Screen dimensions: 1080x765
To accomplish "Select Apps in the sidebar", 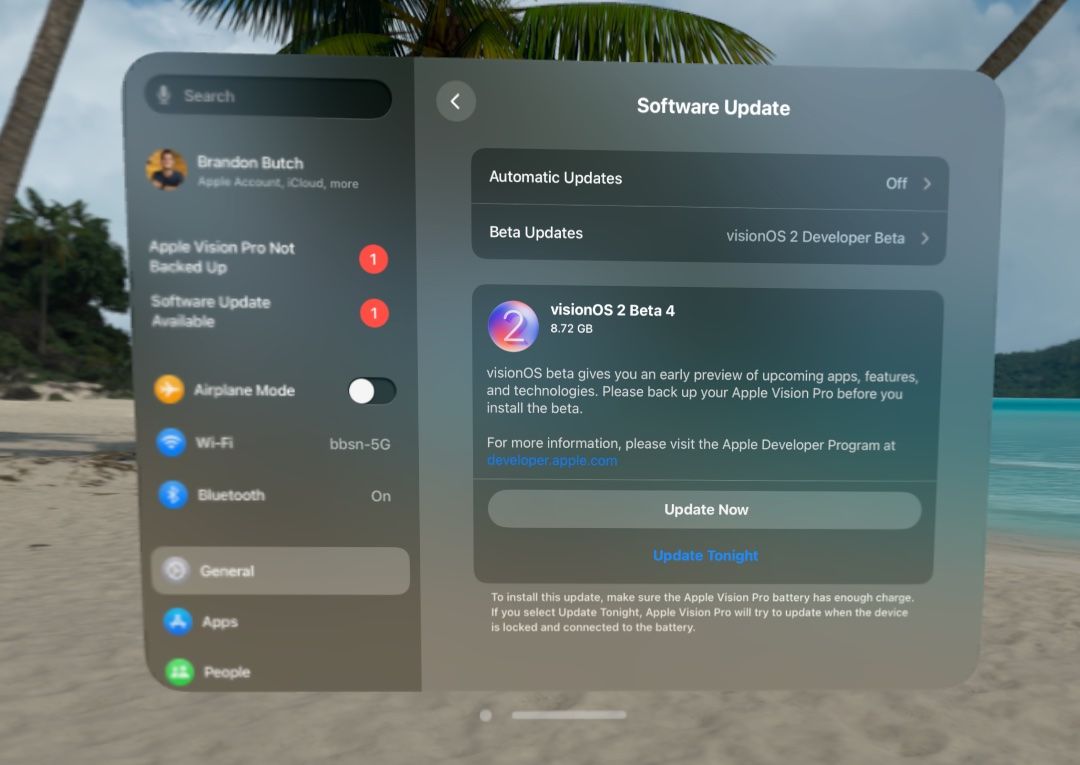I will pyautogui.click(x=280, y=622).
